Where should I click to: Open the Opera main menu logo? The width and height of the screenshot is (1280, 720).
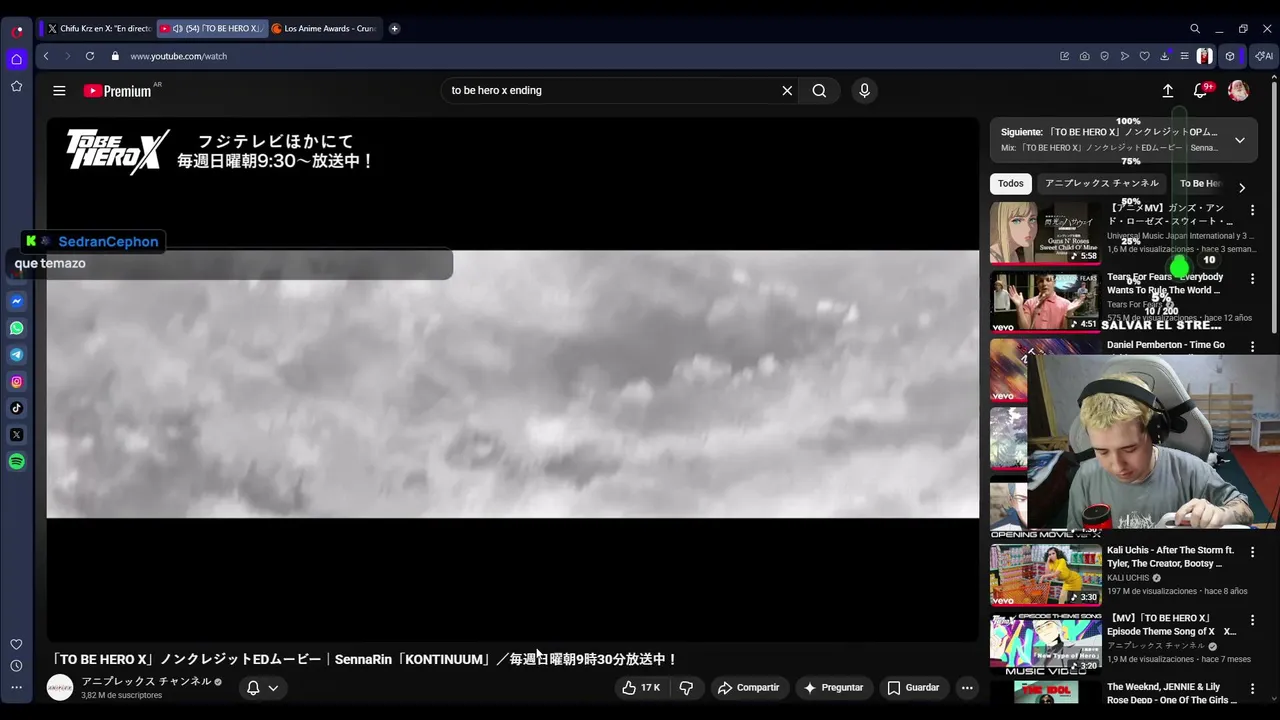tap(17, 31)
